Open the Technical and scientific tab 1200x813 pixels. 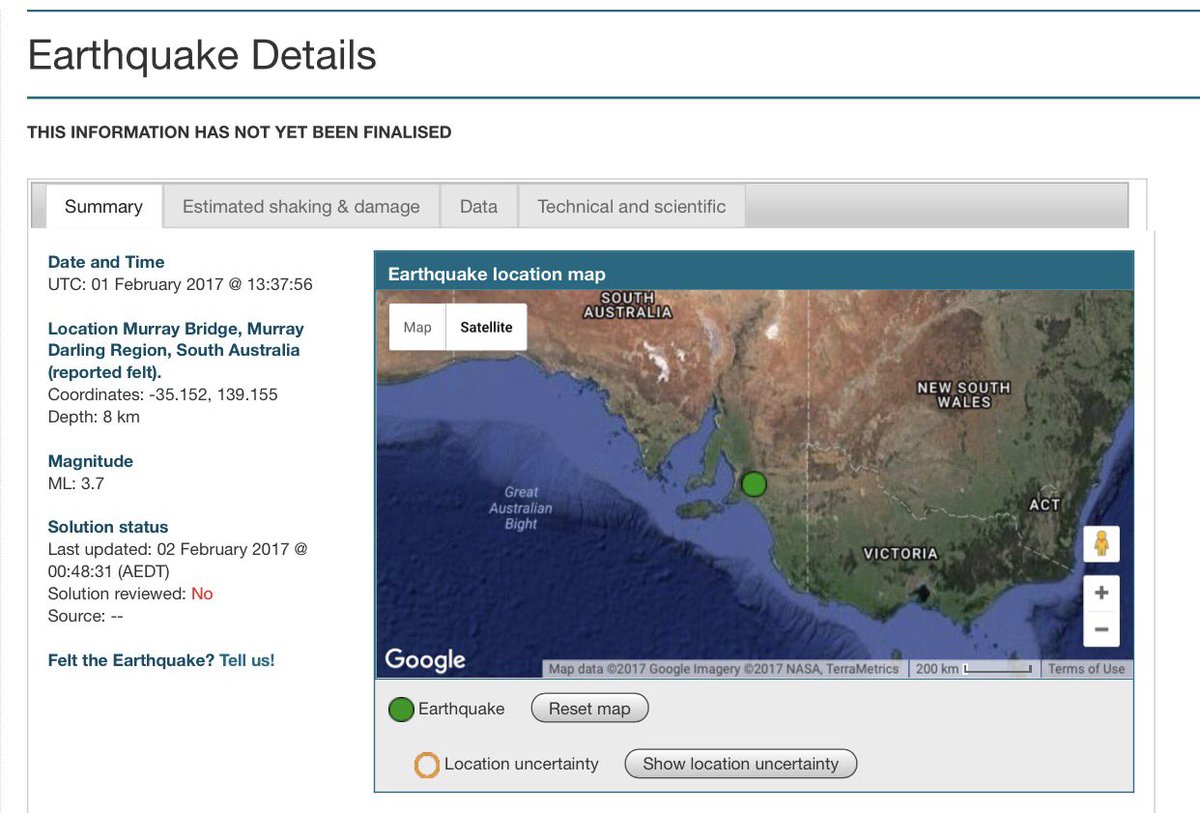click(x=632, y=207)
